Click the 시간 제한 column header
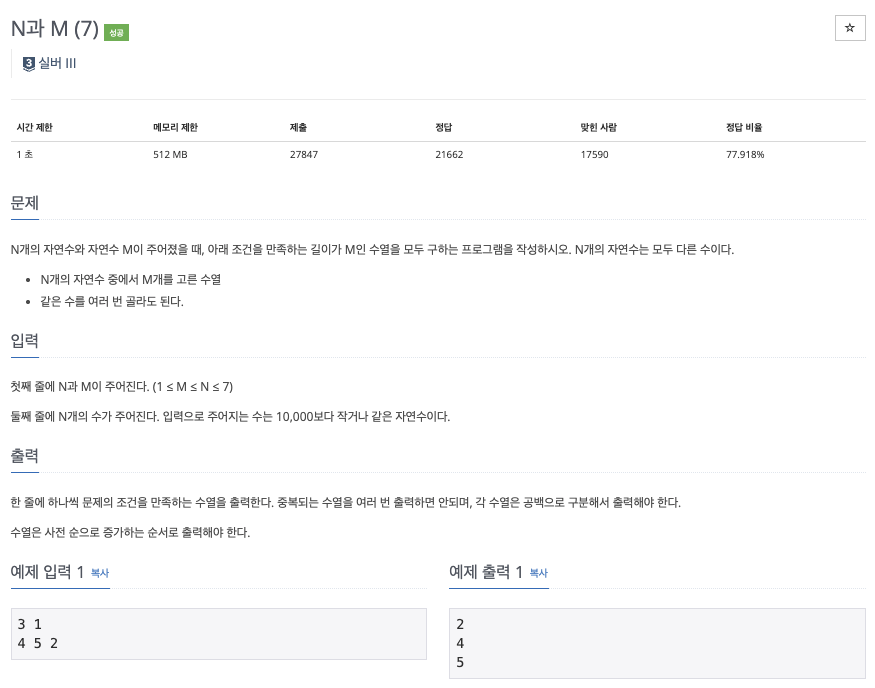 point(35,127)
